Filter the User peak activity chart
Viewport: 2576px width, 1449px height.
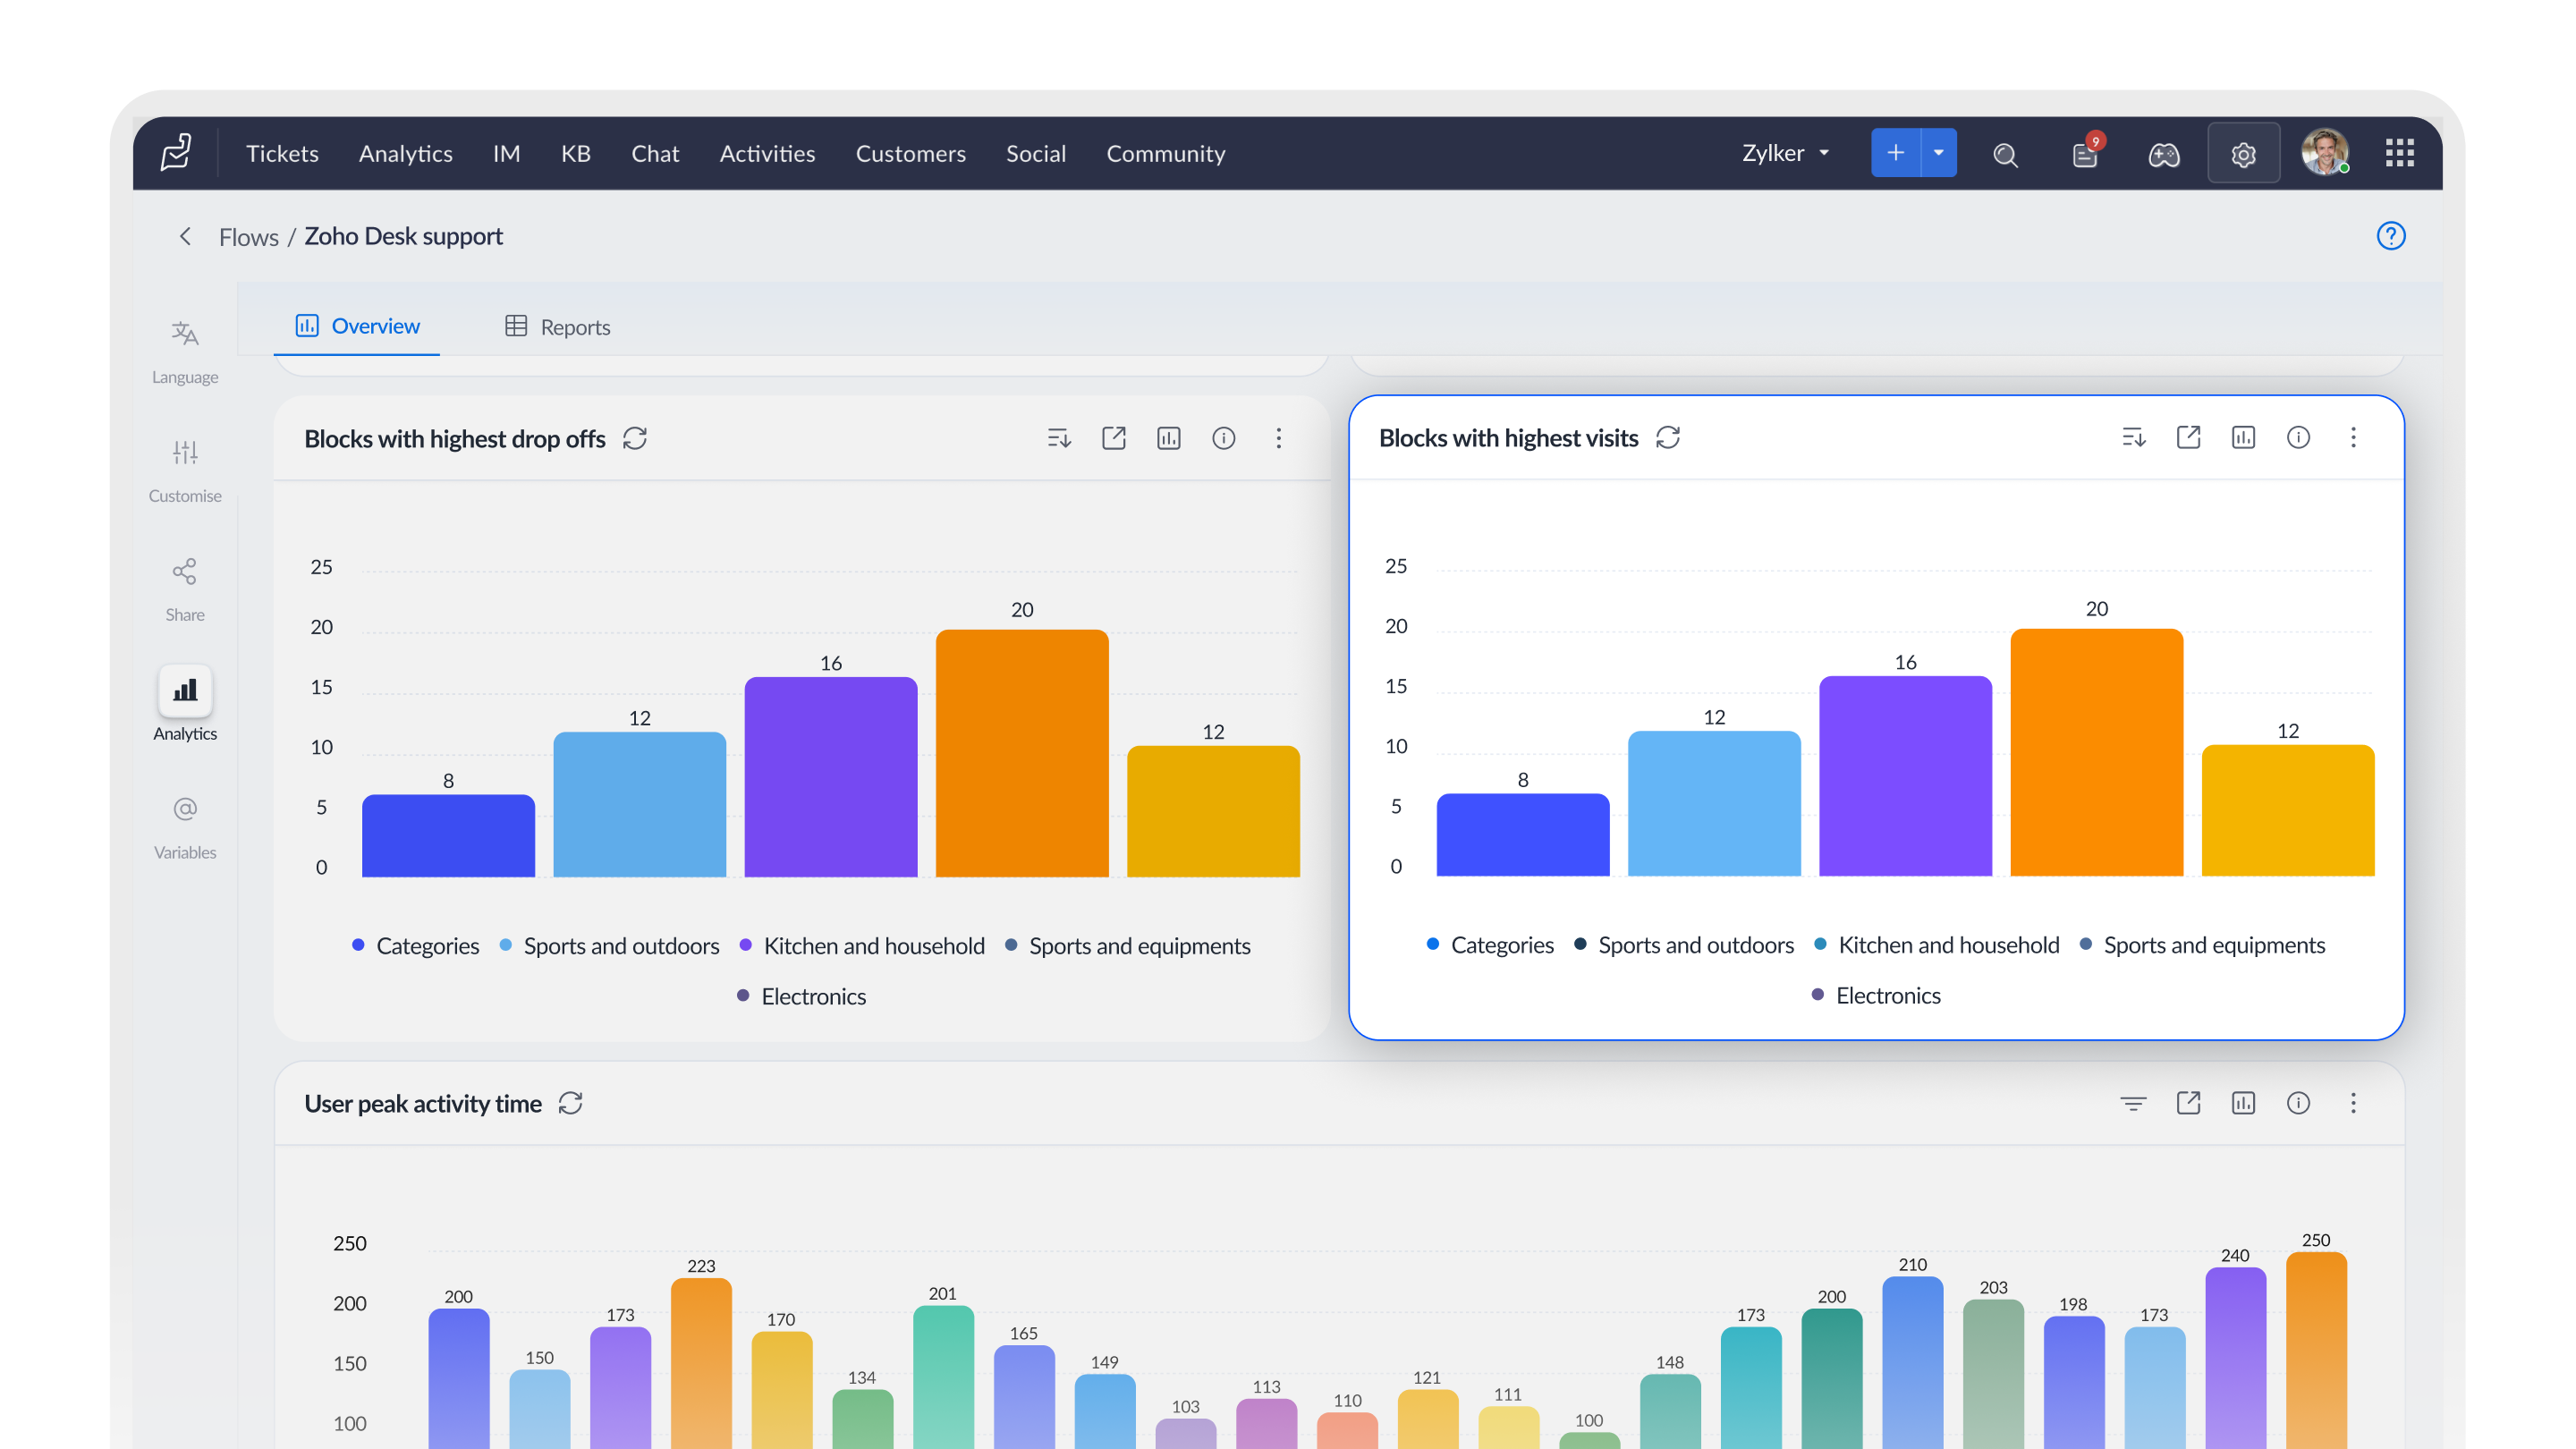tap(2134, 1103)
